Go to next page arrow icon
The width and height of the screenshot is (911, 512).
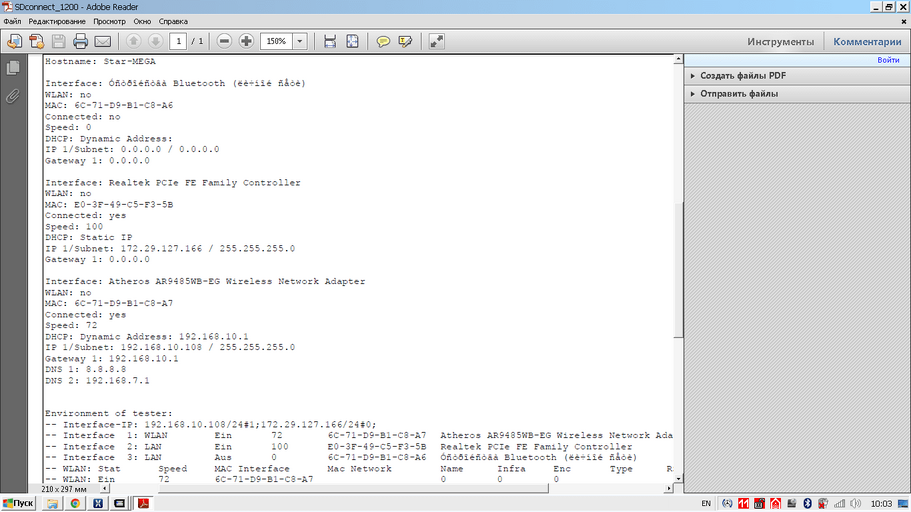coord(155,41)
